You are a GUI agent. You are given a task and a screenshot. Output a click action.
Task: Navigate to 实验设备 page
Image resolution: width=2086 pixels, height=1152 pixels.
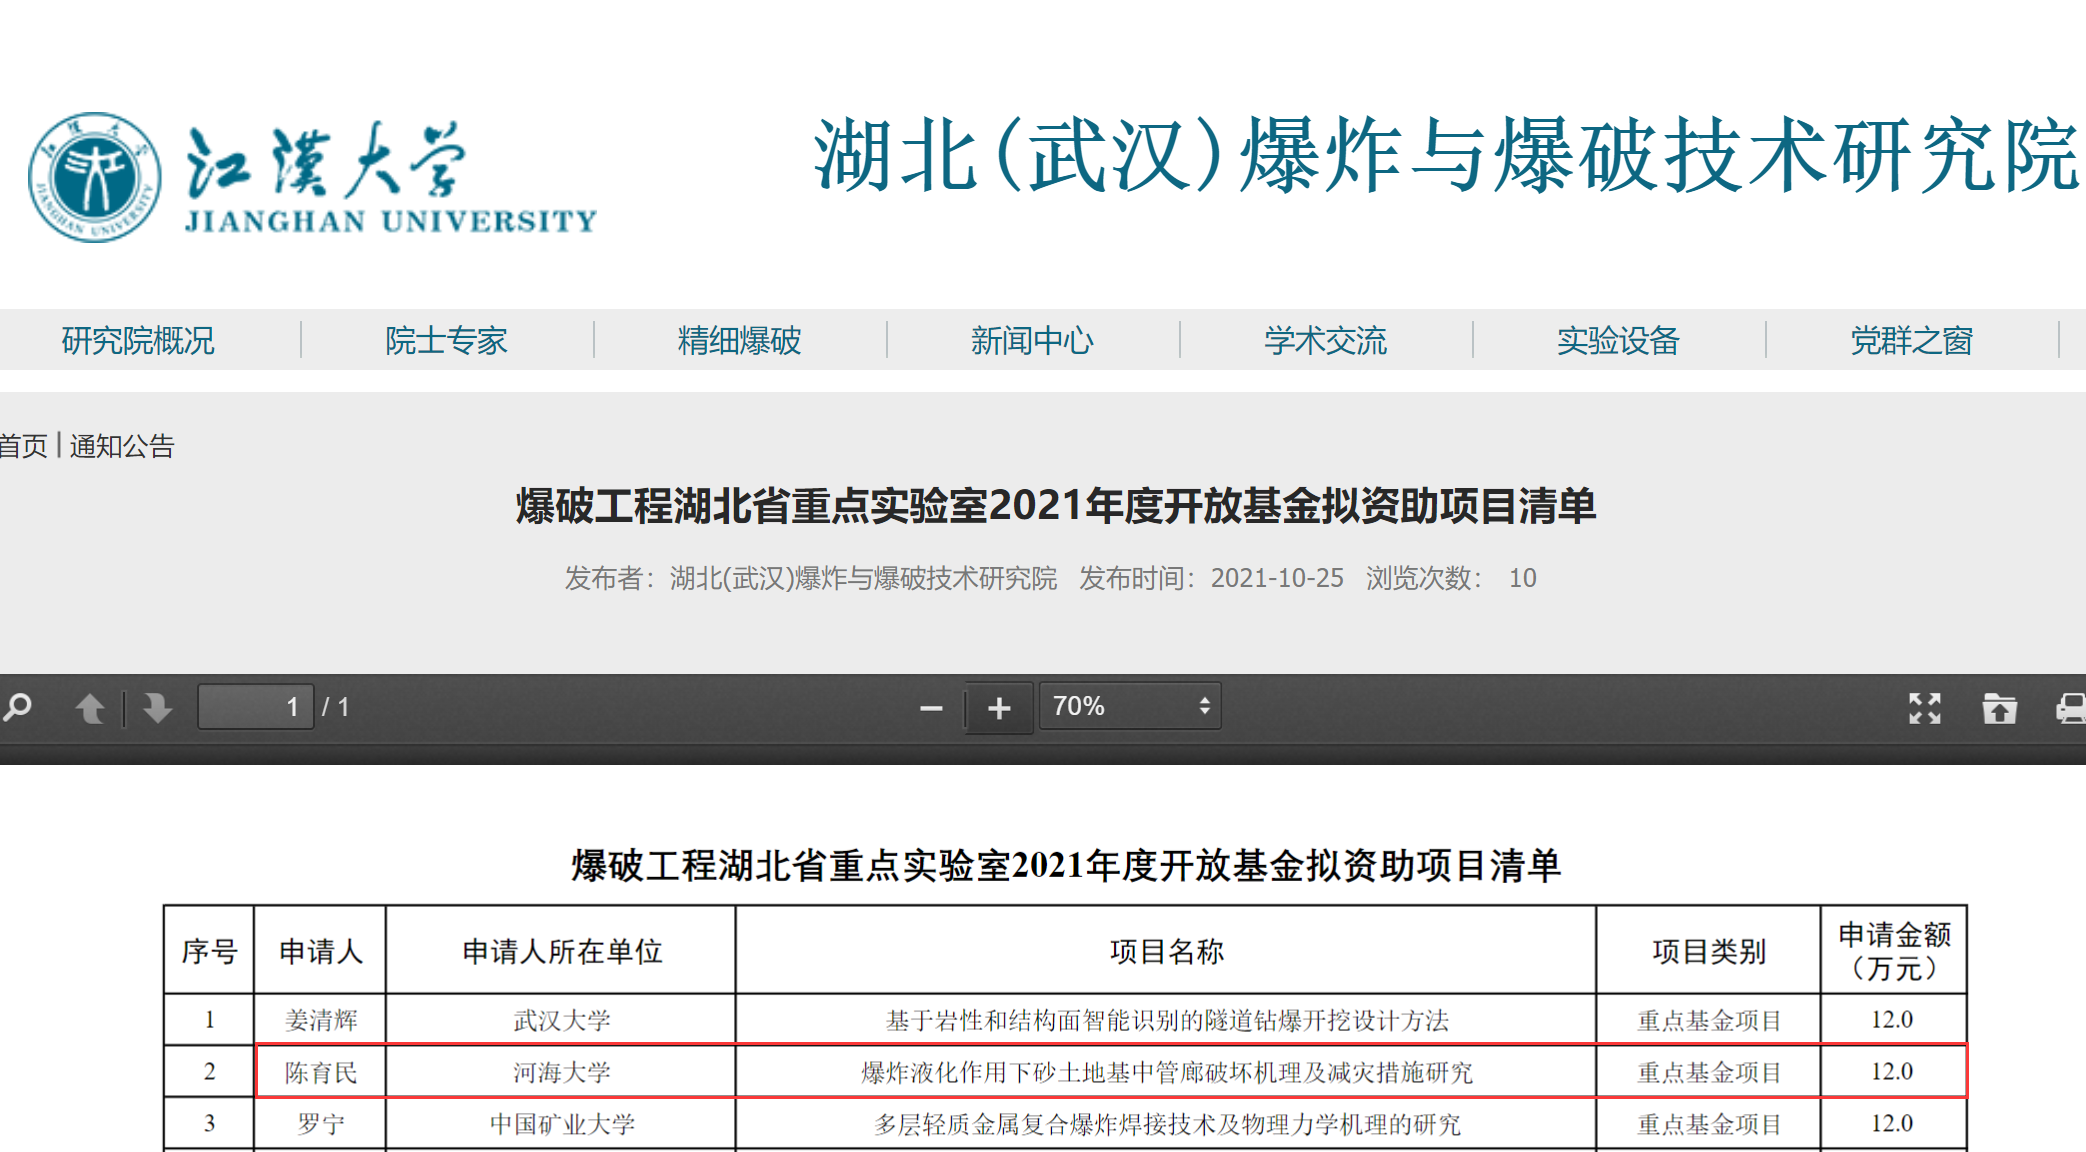pyautogui.click(x=1618, y=340)
